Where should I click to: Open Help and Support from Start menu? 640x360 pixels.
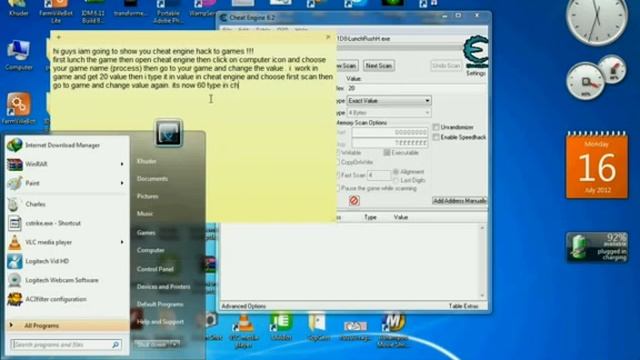[160, 322]
